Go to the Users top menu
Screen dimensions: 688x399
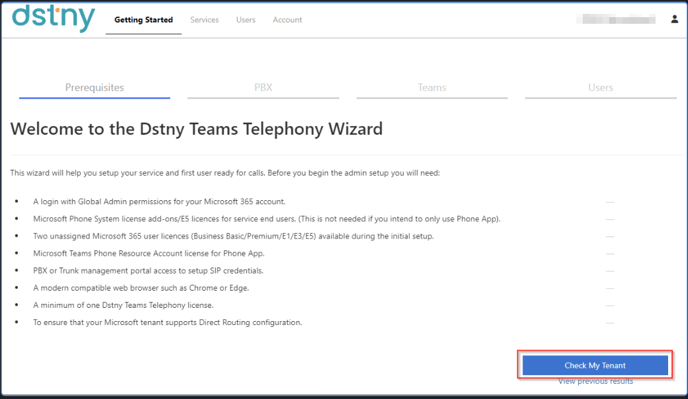tap(246, 20)
